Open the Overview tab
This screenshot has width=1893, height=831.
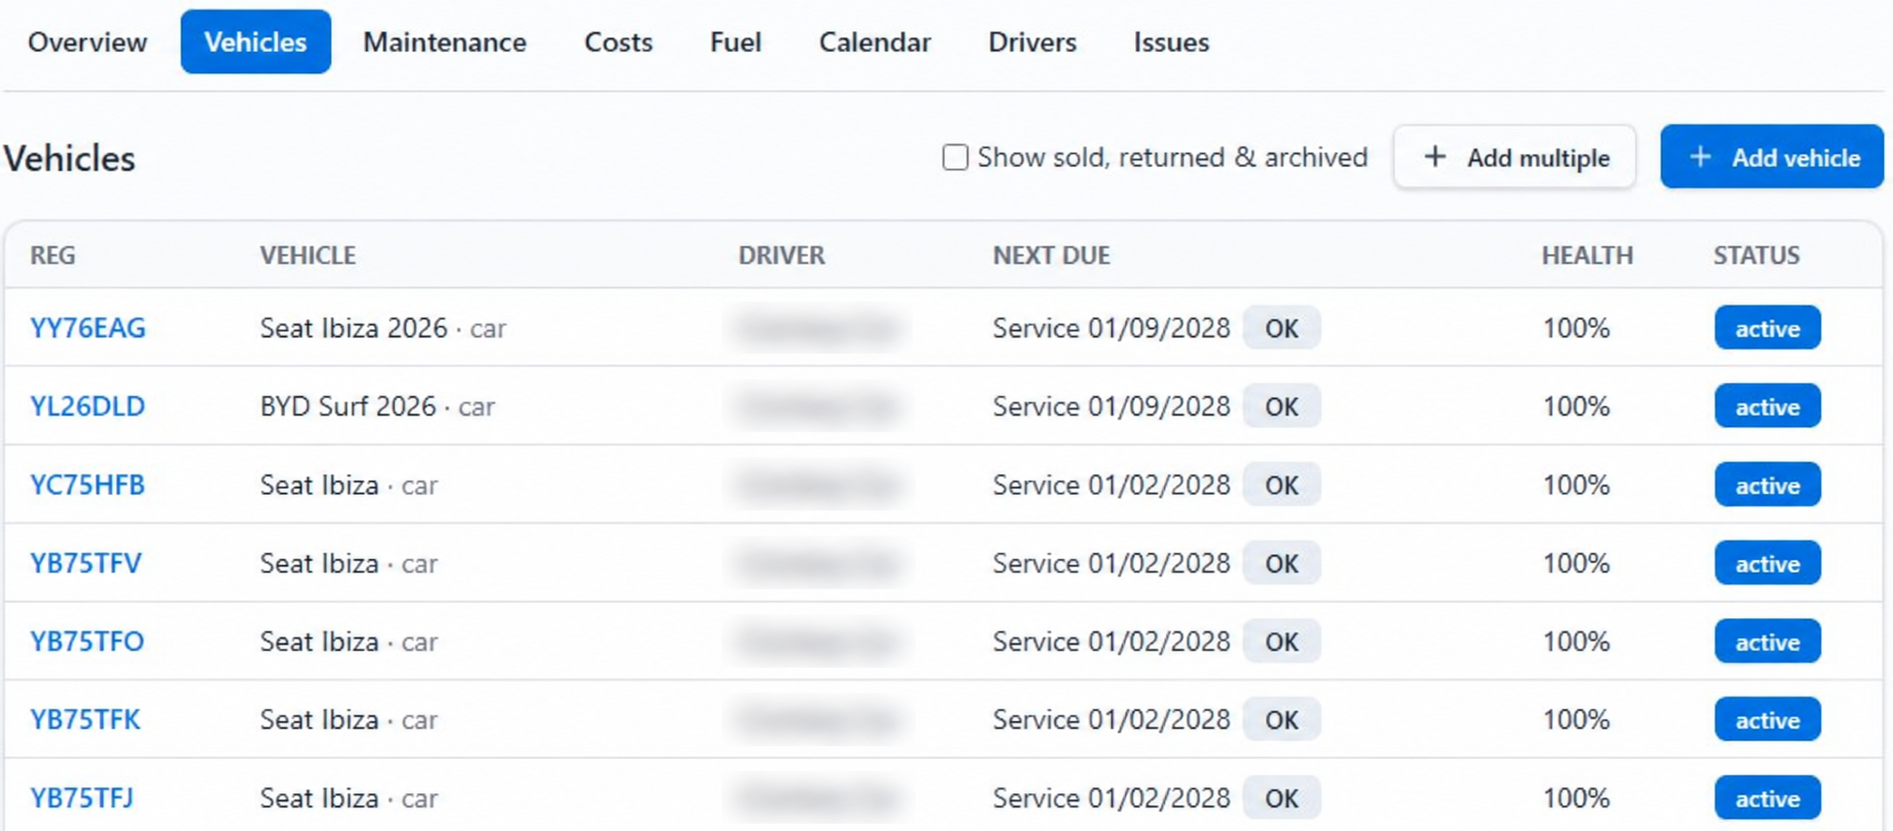87,42
